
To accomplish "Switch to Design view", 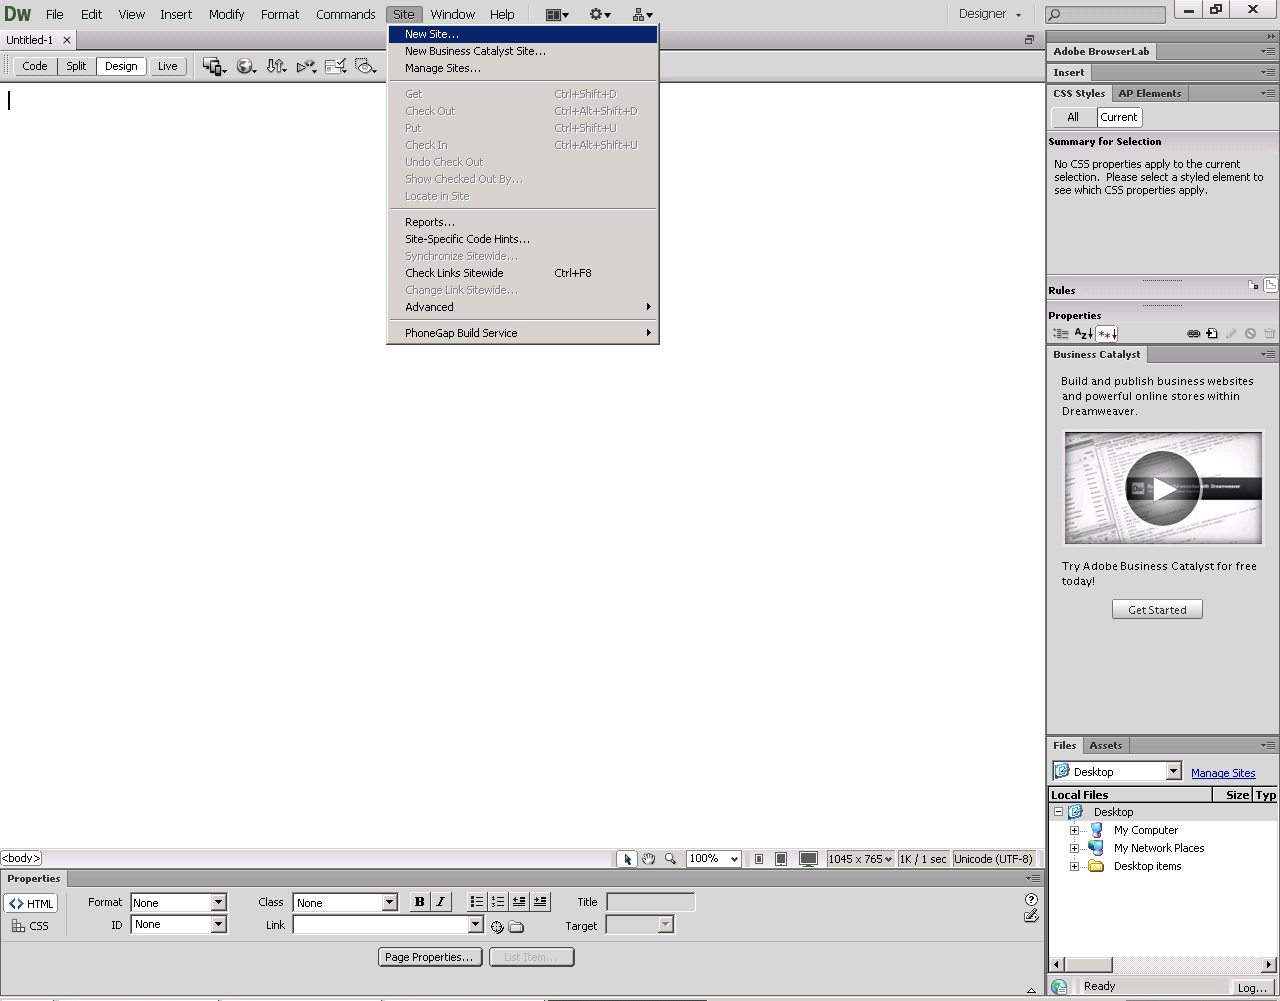I will pos(121,66).
